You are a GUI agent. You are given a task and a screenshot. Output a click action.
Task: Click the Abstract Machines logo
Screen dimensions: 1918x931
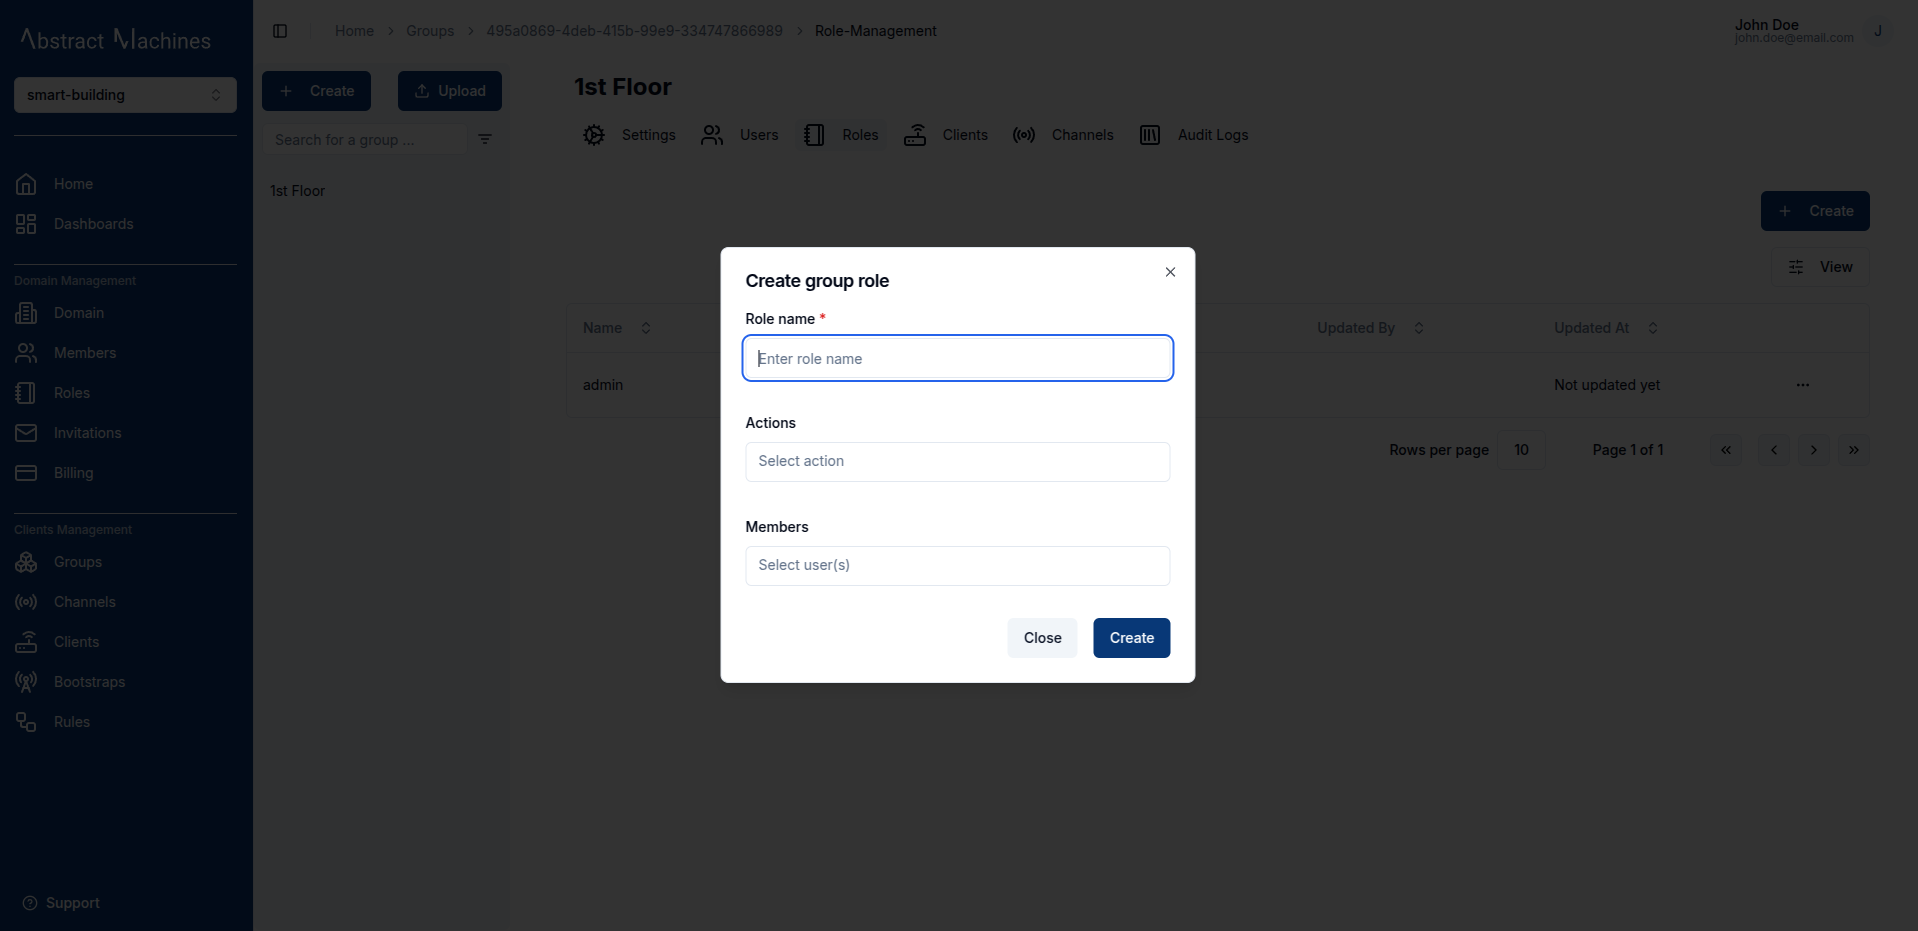(116, 39)
